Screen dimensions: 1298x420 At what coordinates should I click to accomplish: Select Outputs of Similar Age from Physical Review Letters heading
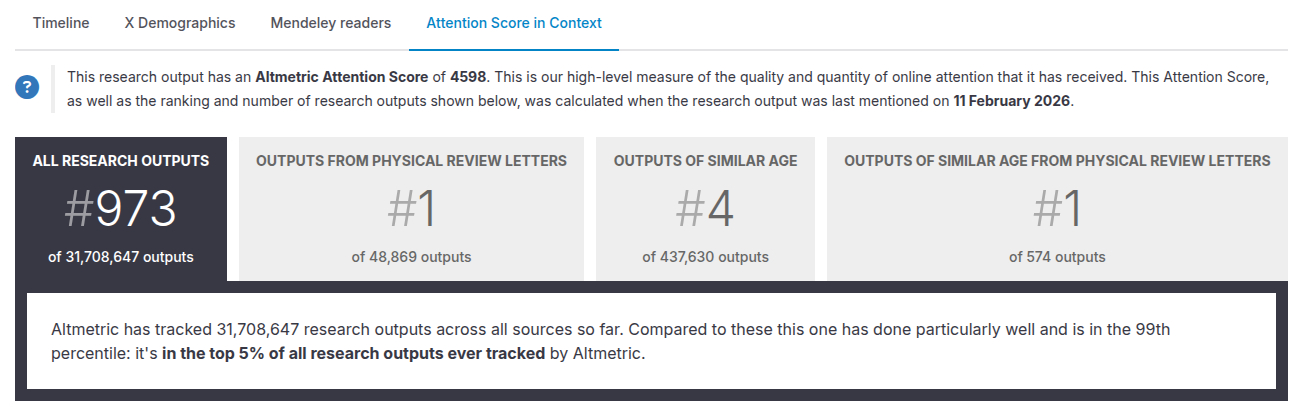(1057, 161)
